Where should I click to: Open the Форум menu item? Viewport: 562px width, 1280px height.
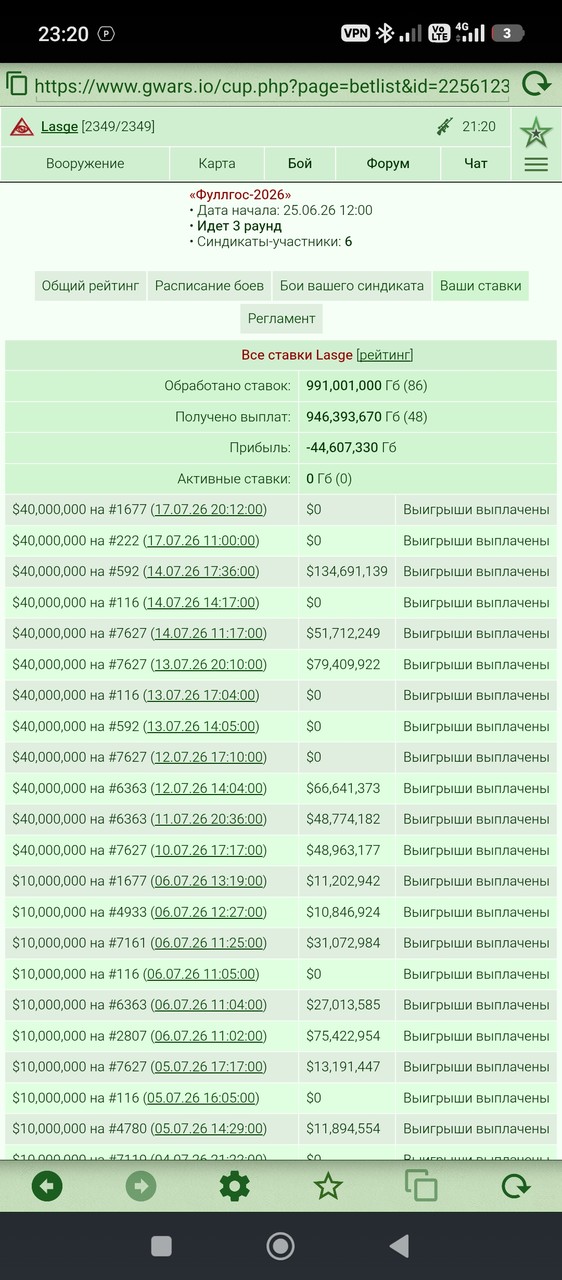(388, 163)
